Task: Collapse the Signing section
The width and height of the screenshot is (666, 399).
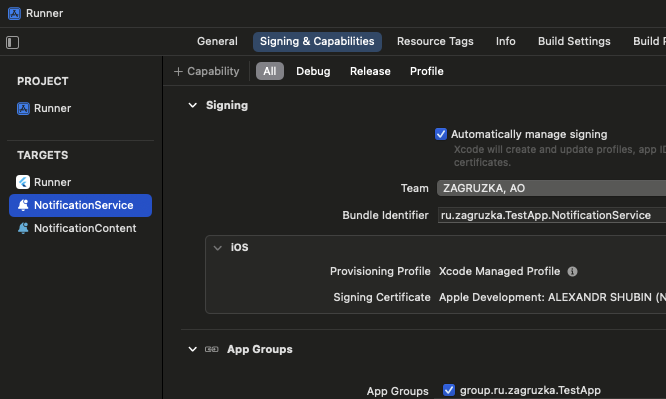Action: coord(192,105)
